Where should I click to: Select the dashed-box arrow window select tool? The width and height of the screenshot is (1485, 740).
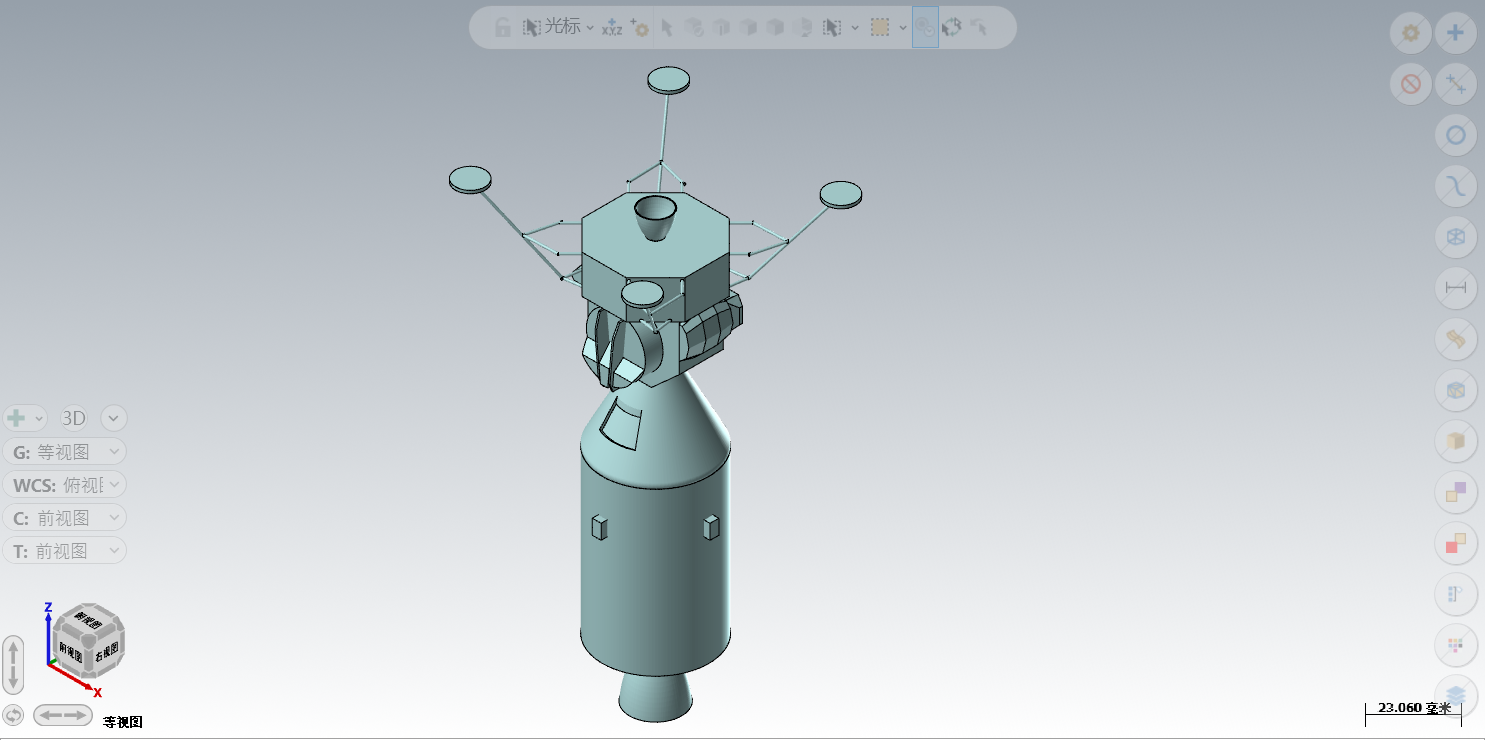[x=832, y=28]
